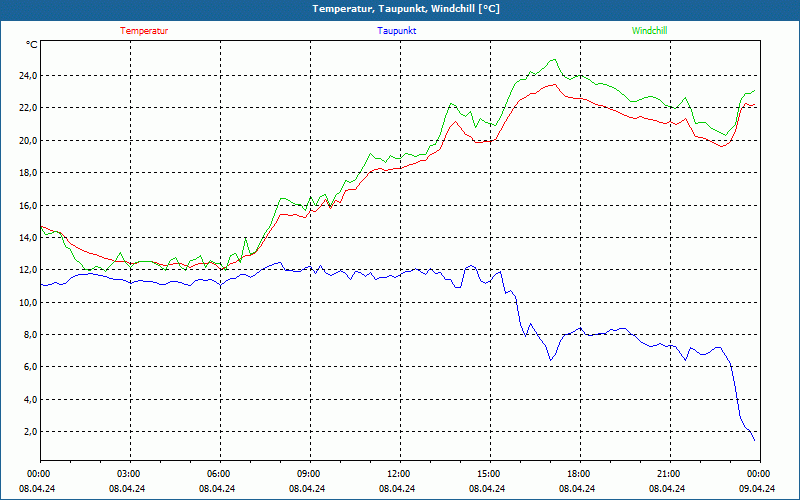Viewport: 800px width, 500px height.
Task: Click the 21:00 time axis label
Action: (669, 474)
